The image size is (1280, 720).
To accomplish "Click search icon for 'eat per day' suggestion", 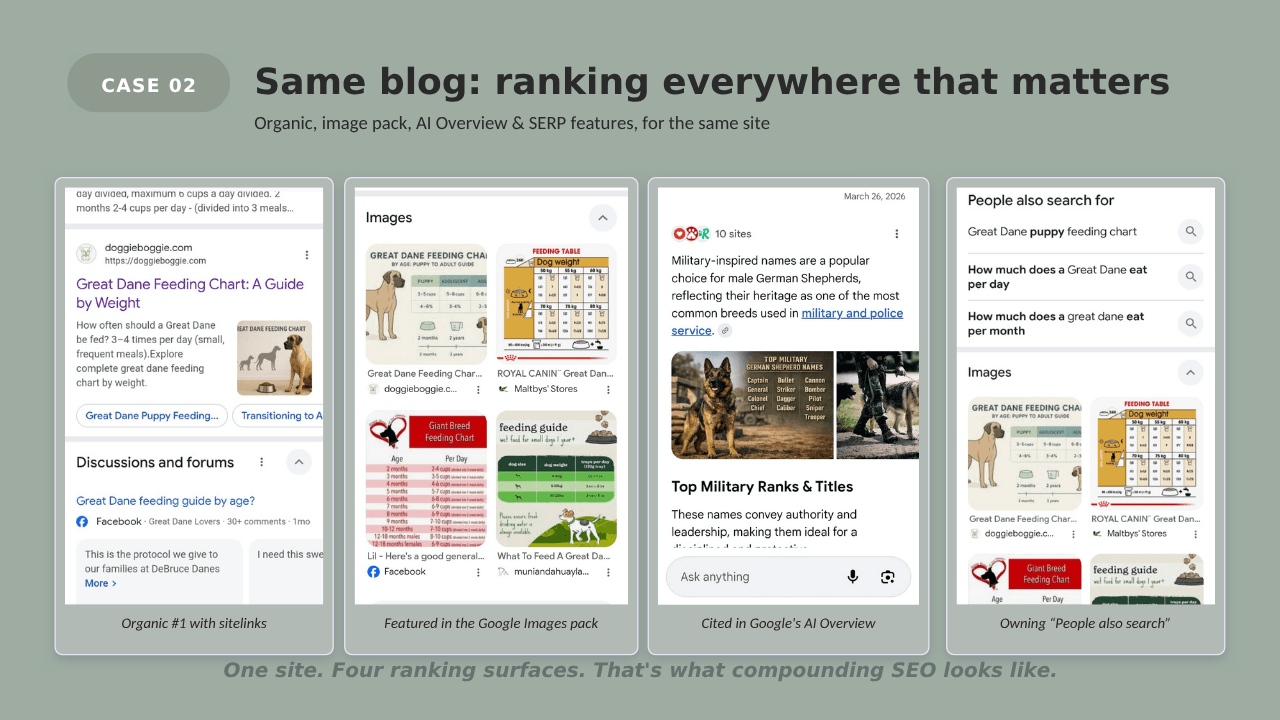I will 1190,277.
